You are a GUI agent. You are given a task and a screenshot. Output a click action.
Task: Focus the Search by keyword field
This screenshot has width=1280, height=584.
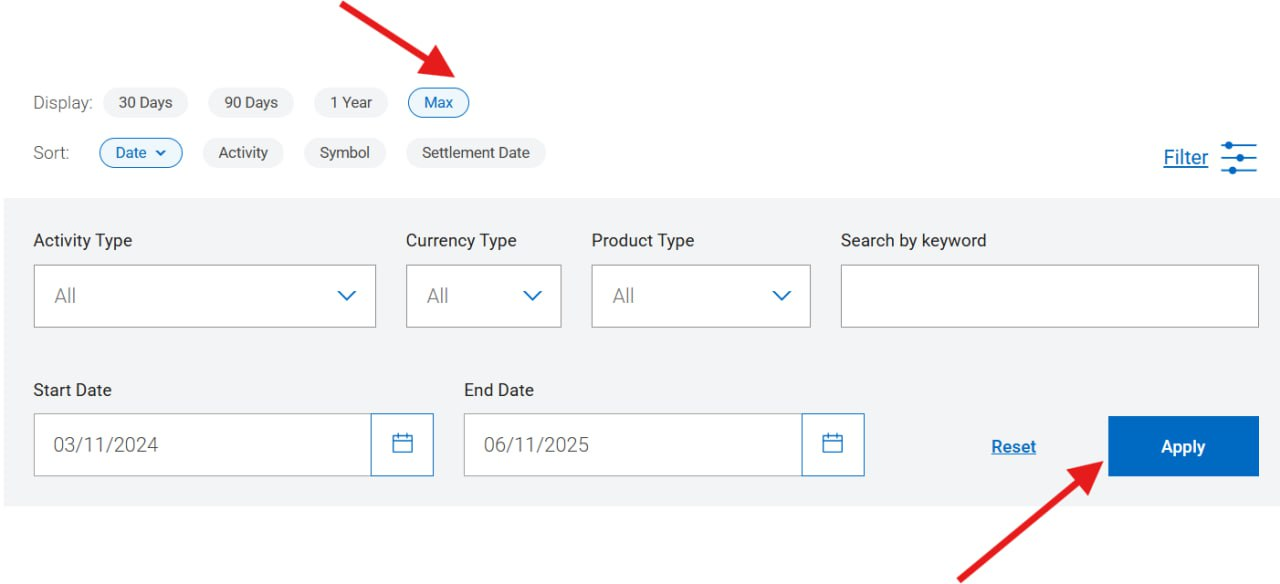(x=1049, y=296)
